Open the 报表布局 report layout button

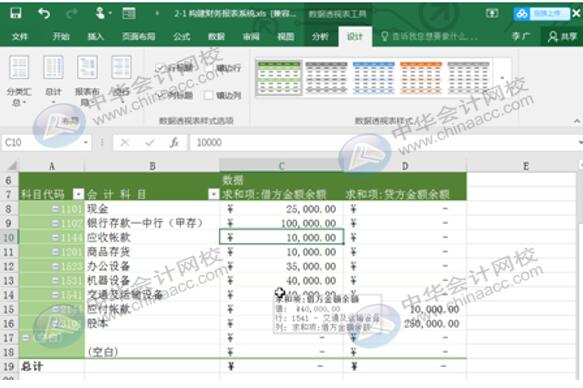pos(87,81)
